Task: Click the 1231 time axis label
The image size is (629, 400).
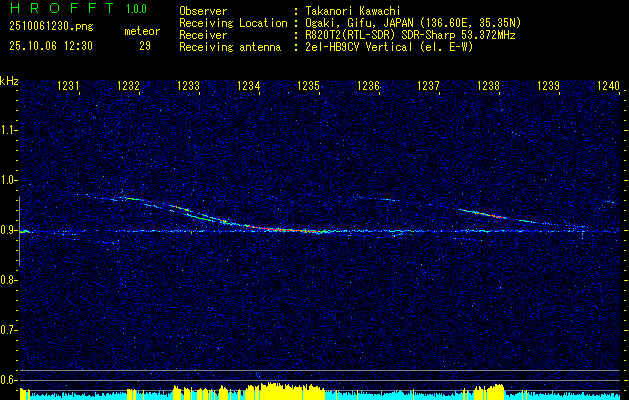Action: click(69, 85)
